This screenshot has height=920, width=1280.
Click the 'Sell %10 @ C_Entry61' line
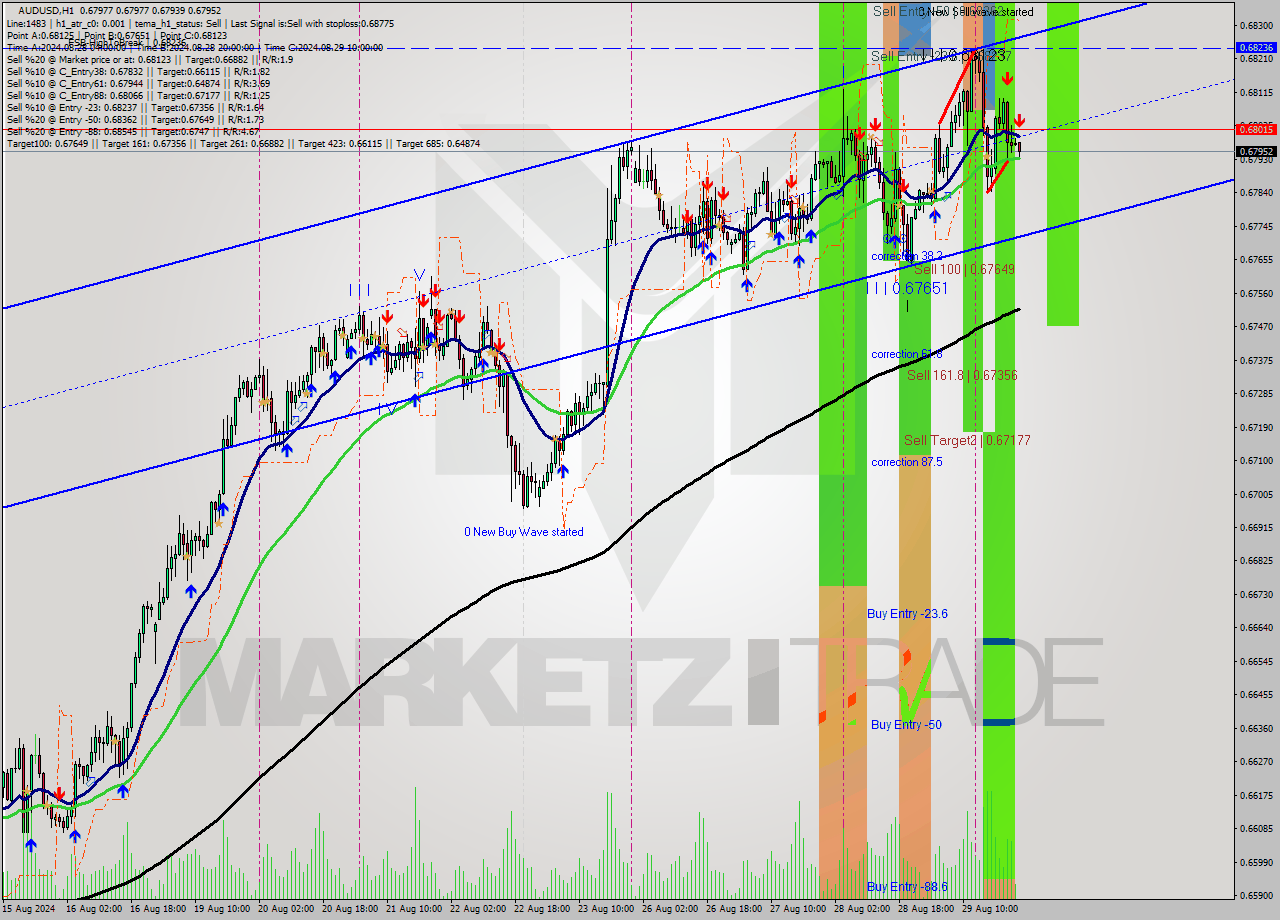(138, 83)
